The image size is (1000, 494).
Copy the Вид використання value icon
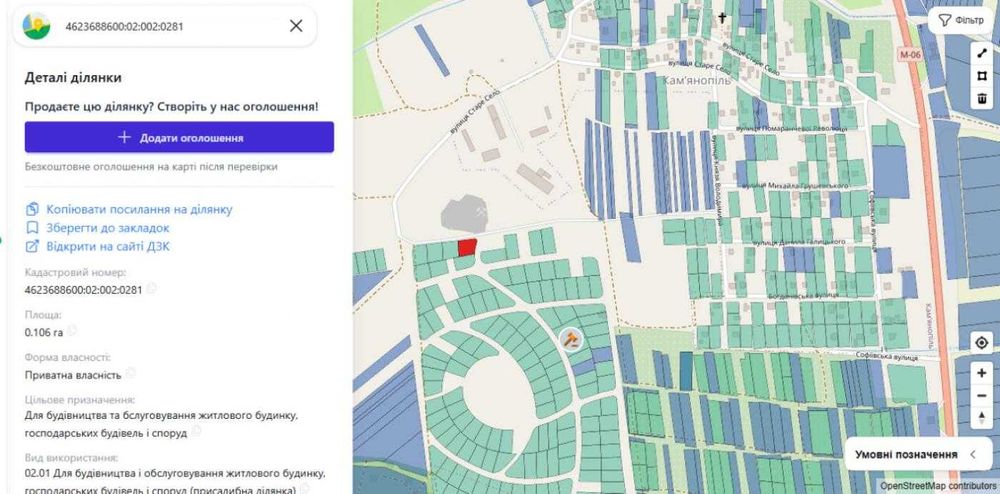pos(303,490)
